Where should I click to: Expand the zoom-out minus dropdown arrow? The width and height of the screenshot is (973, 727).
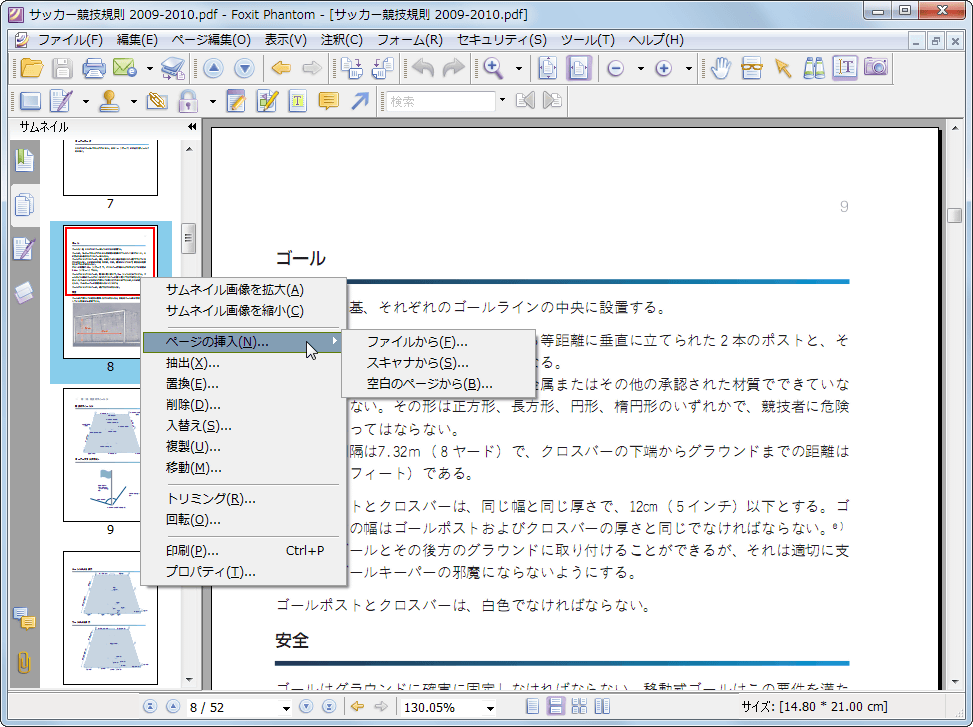(x=640, y=68)
